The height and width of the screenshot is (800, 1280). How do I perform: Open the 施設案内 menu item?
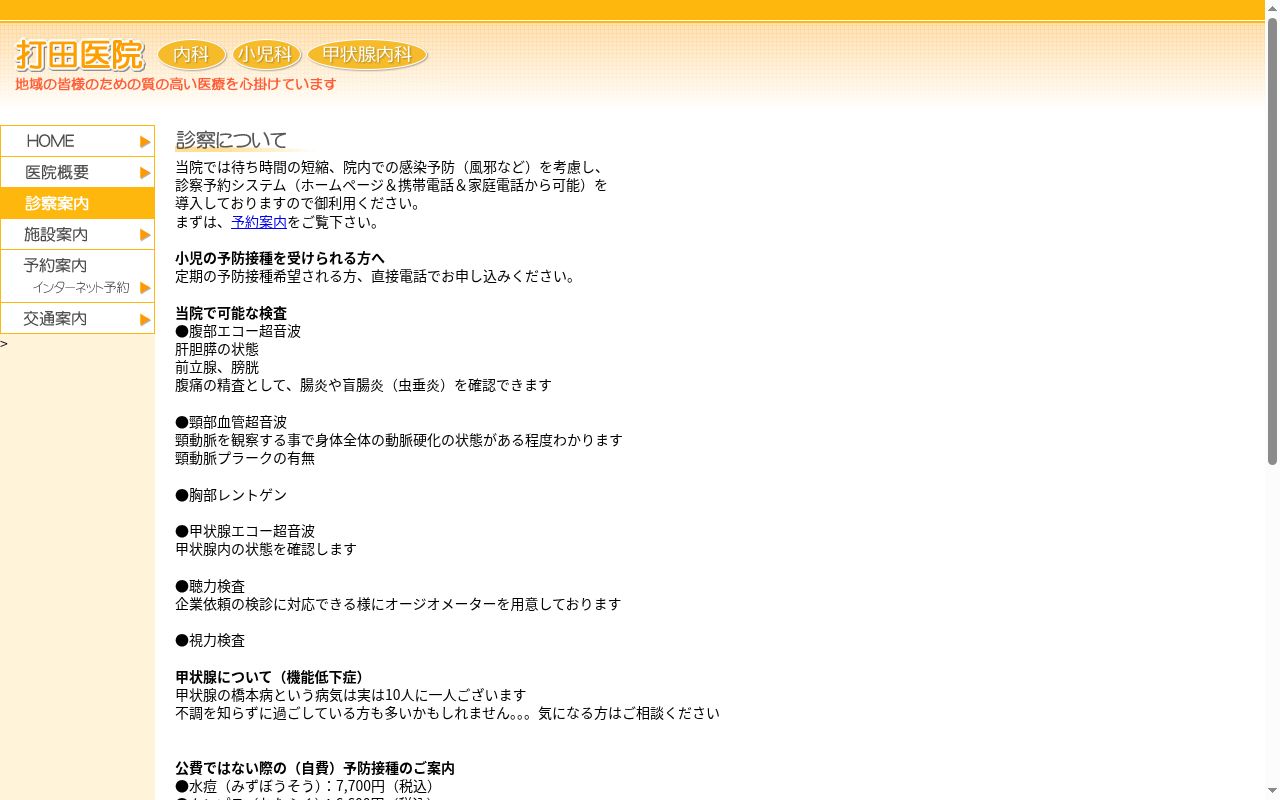pos(77,234)
